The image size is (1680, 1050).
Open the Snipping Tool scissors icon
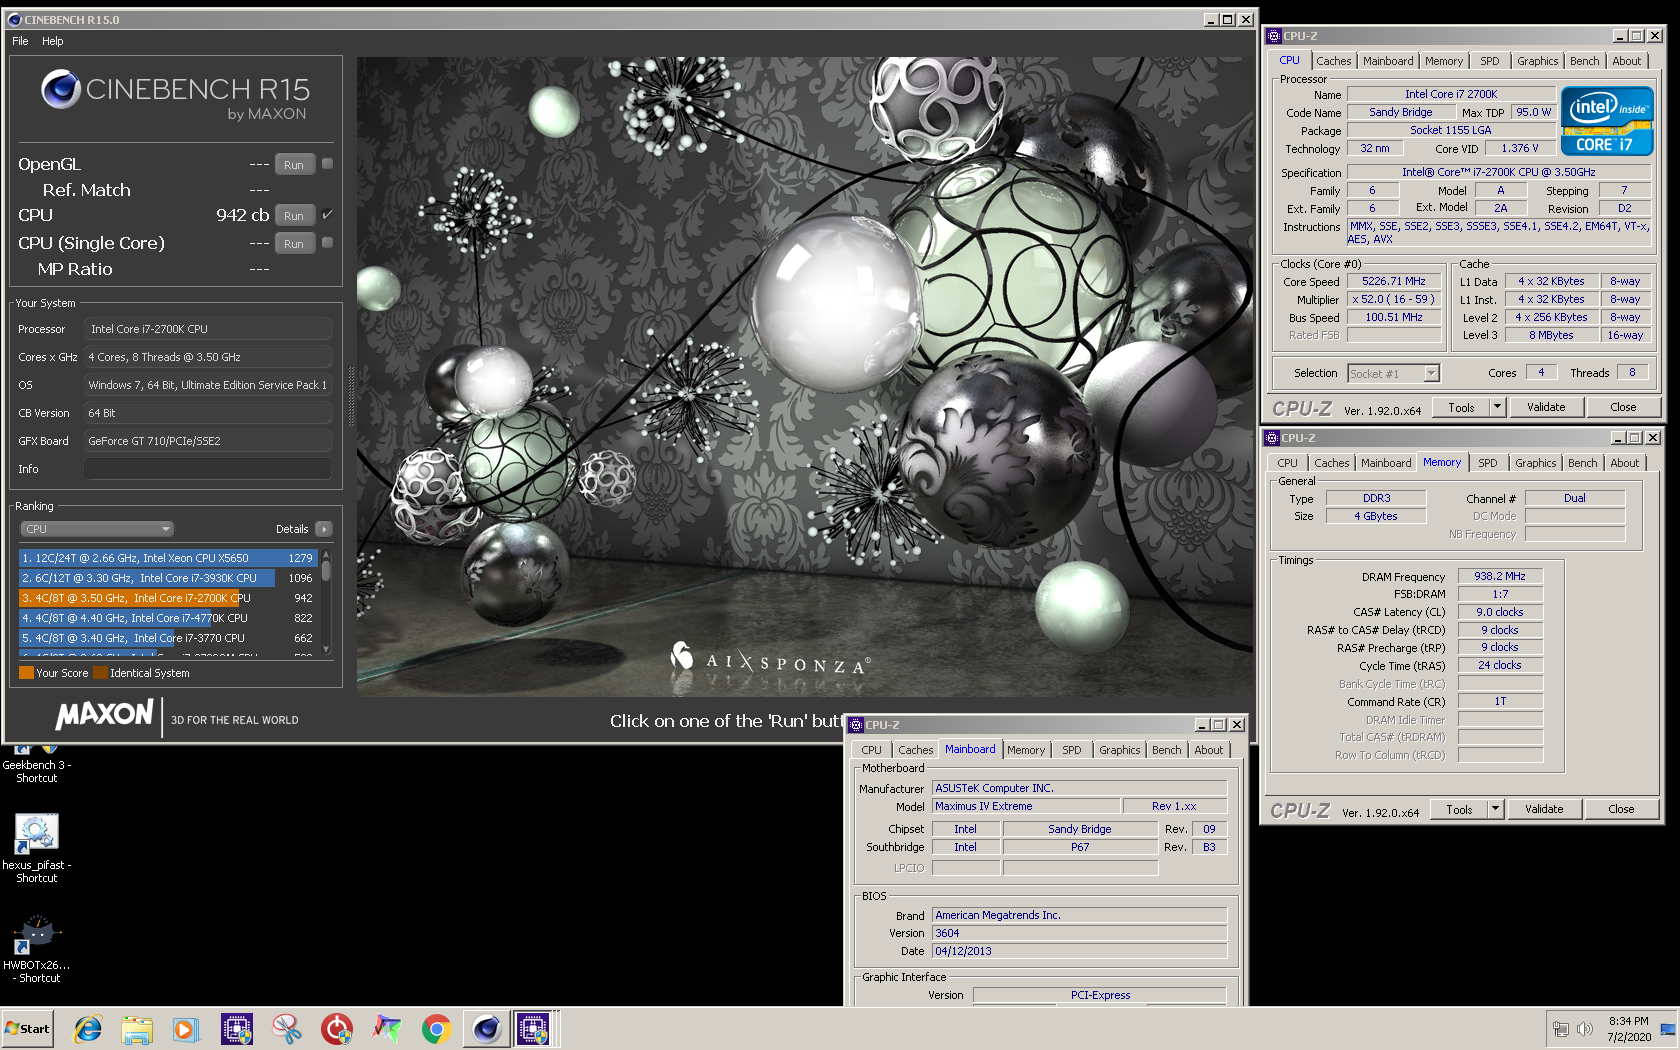coord(287,1028)
